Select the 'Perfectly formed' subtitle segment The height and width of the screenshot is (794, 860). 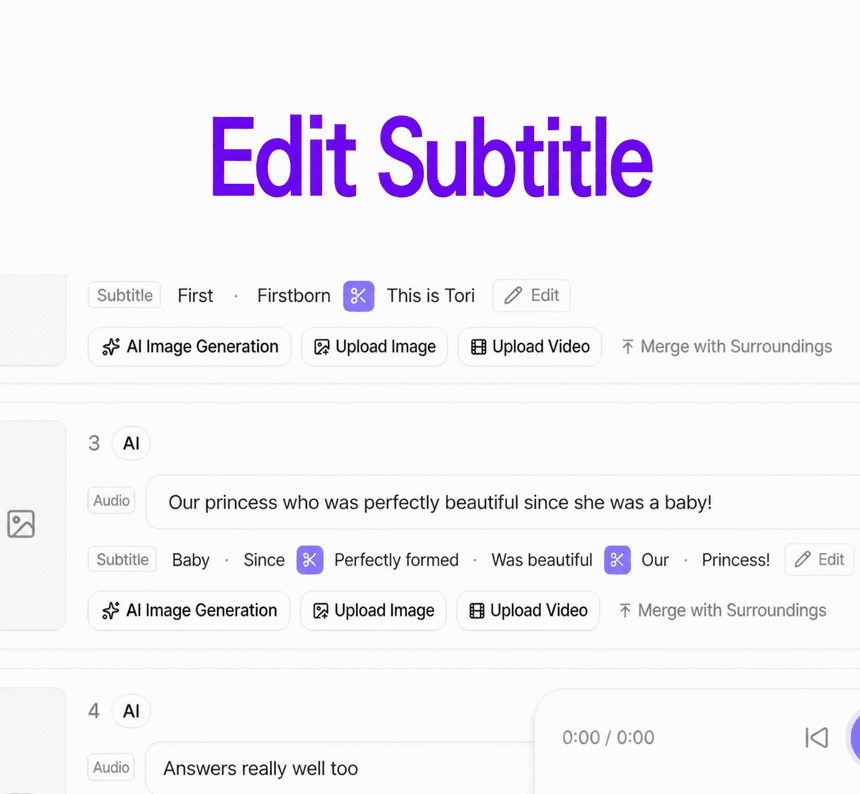click(x=396, y=560)
